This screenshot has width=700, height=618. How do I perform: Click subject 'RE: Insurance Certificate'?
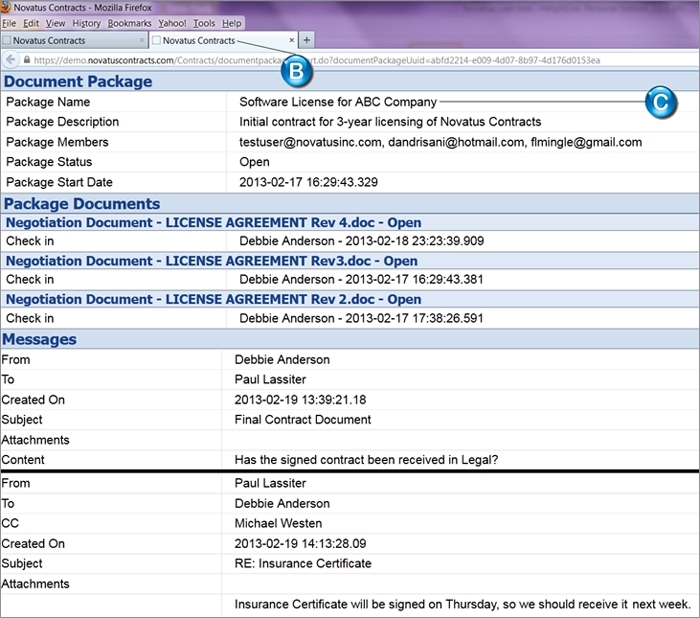point(303,564)
